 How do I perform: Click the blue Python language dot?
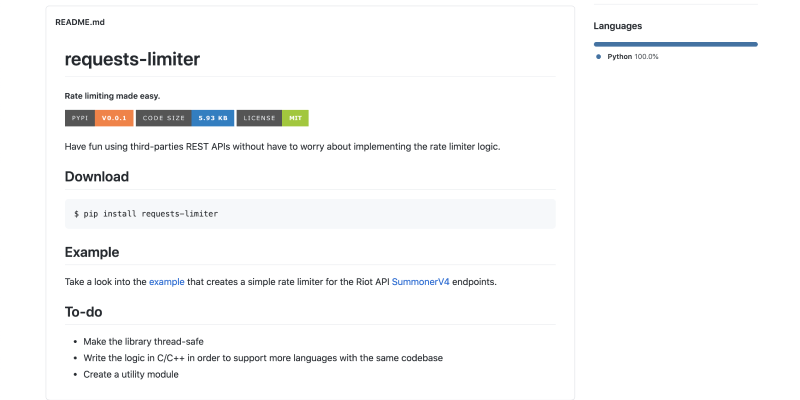point(598,57)
